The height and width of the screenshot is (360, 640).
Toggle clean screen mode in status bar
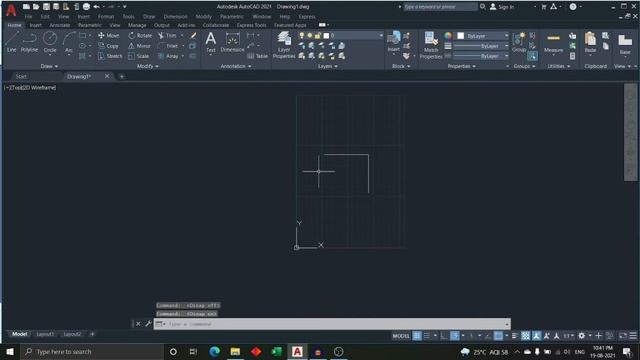tap(622, 336)
